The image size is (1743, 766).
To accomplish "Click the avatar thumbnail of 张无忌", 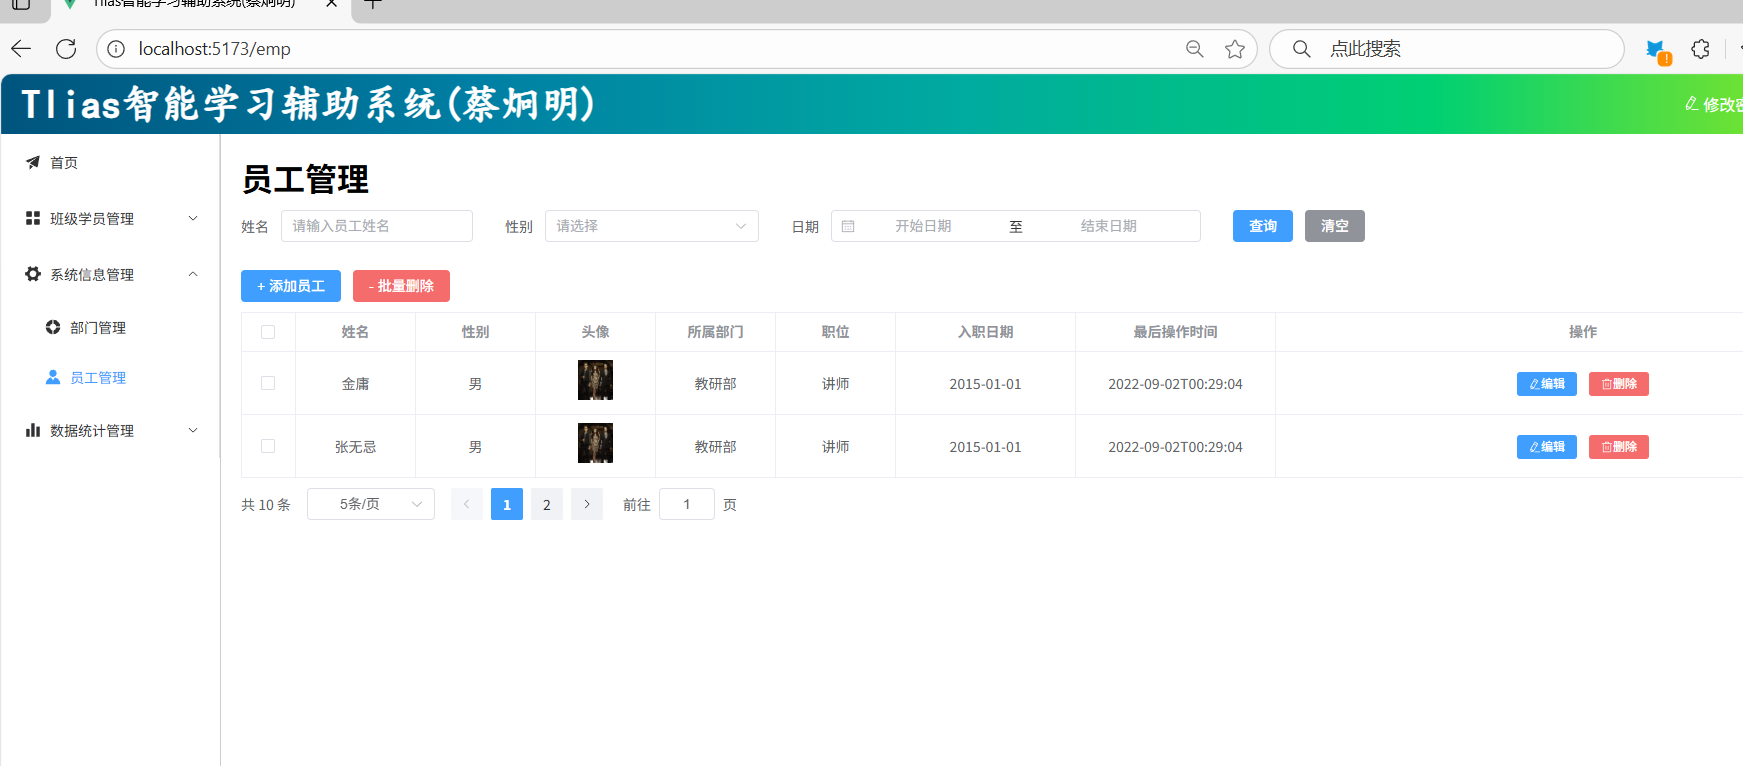I will tap(595, 443).
